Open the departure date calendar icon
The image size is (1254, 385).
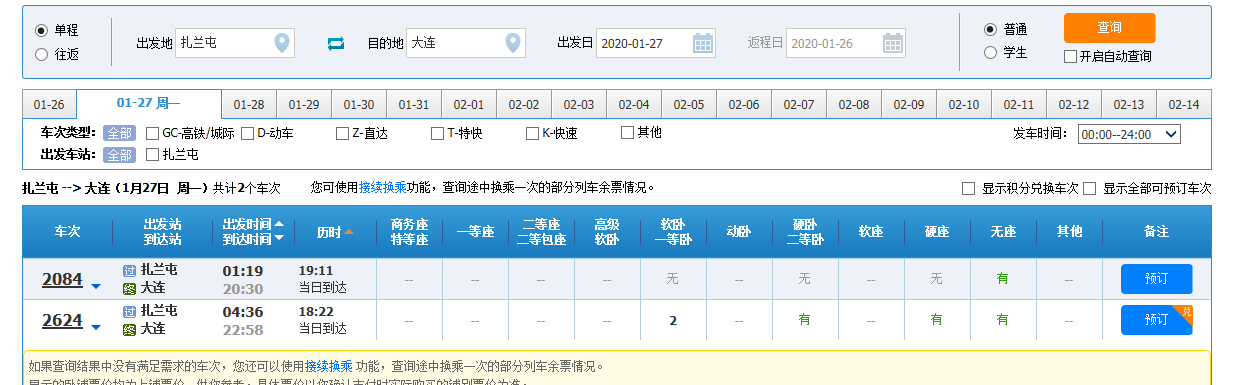tap(703, 43)
